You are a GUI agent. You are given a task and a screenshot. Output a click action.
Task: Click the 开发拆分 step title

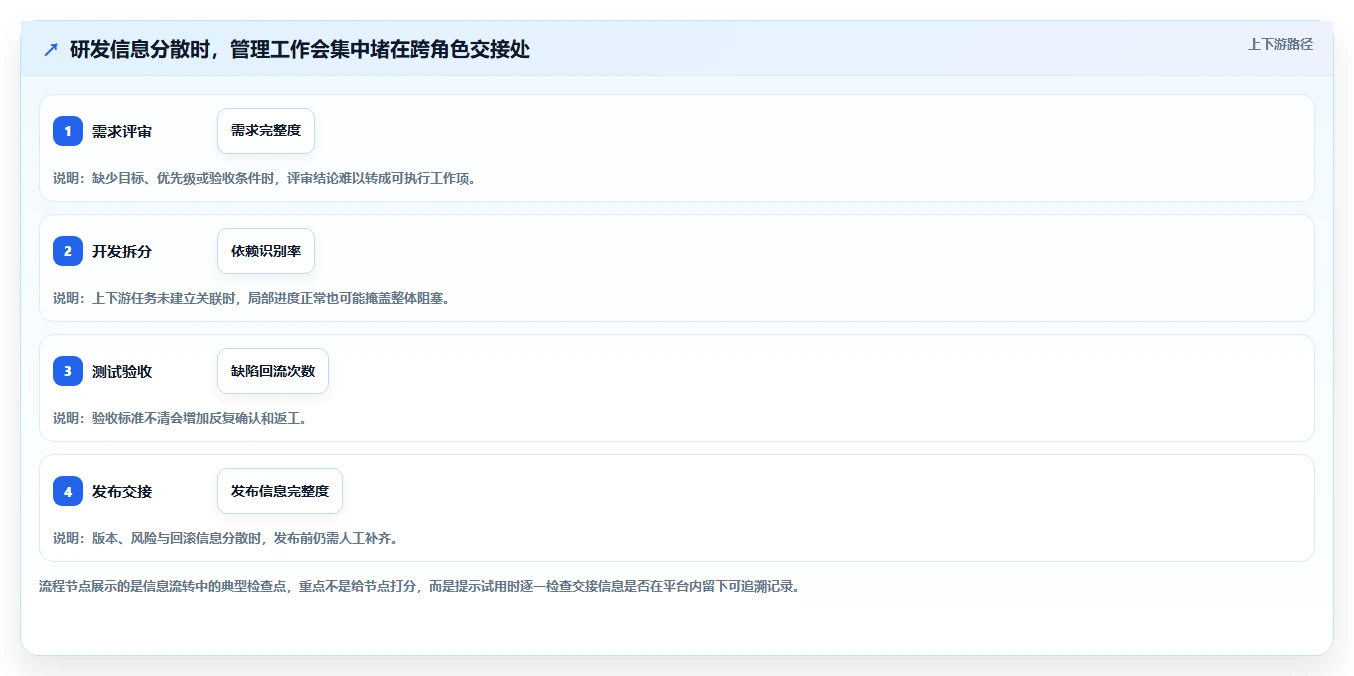[122, 251]
